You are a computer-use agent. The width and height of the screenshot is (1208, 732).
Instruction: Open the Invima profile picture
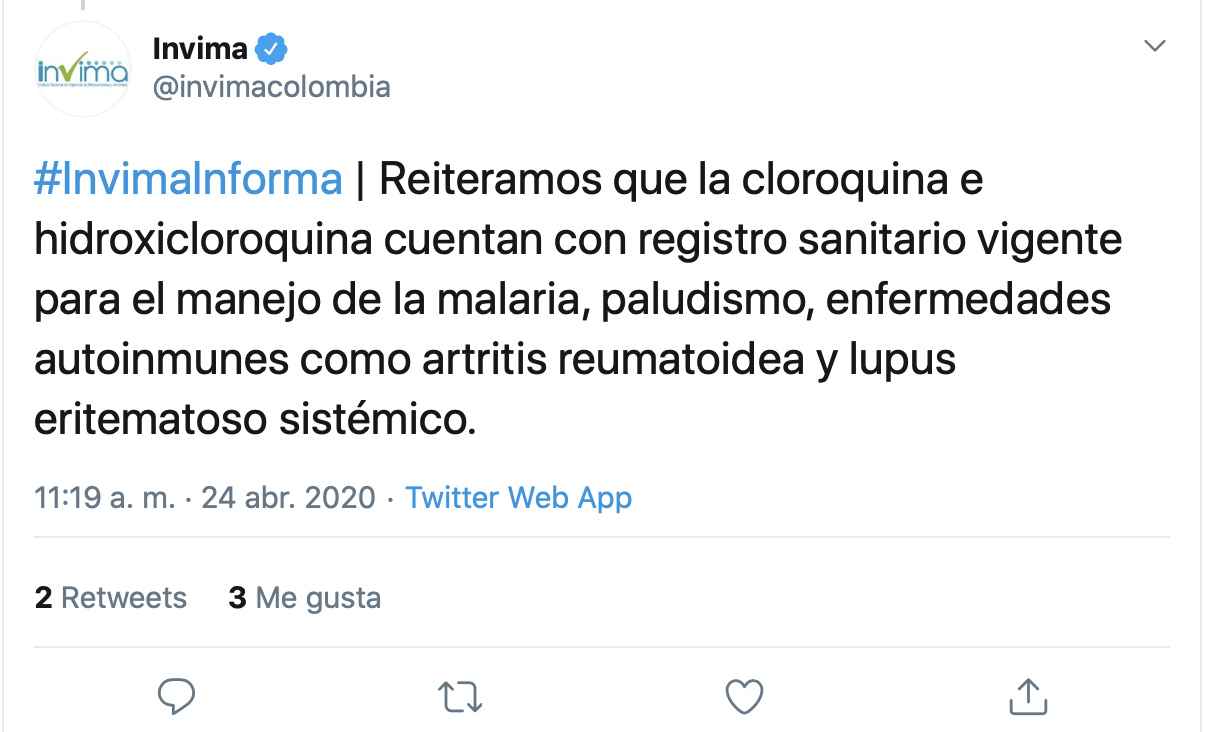83,69
